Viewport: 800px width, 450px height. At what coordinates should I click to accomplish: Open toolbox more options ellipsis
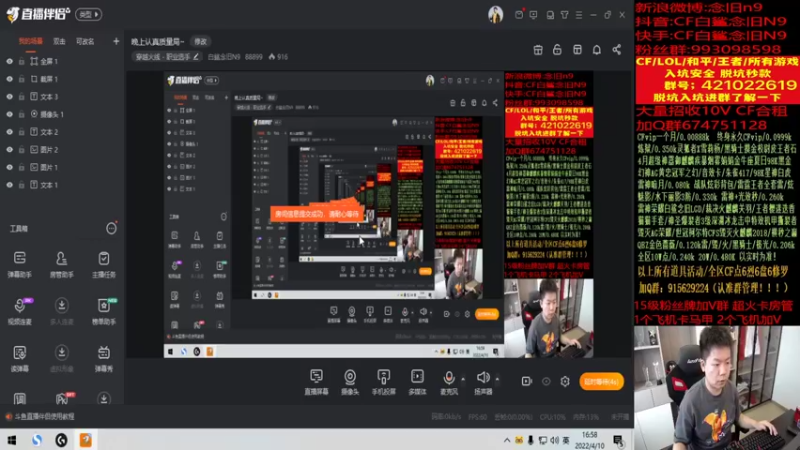click(111, 228)
